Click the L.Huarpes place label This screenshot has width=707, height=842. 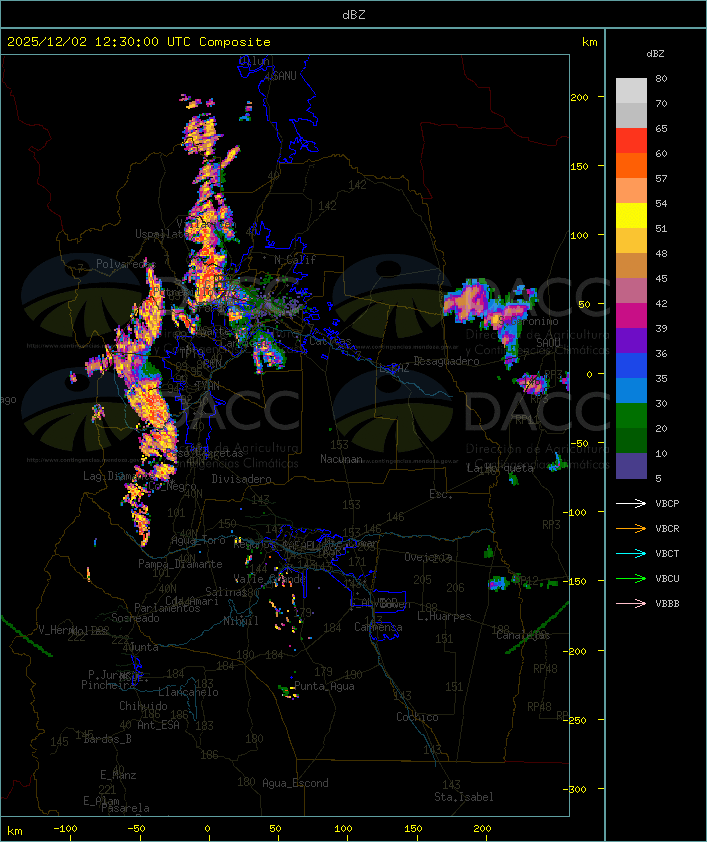(x=444, y=616)
